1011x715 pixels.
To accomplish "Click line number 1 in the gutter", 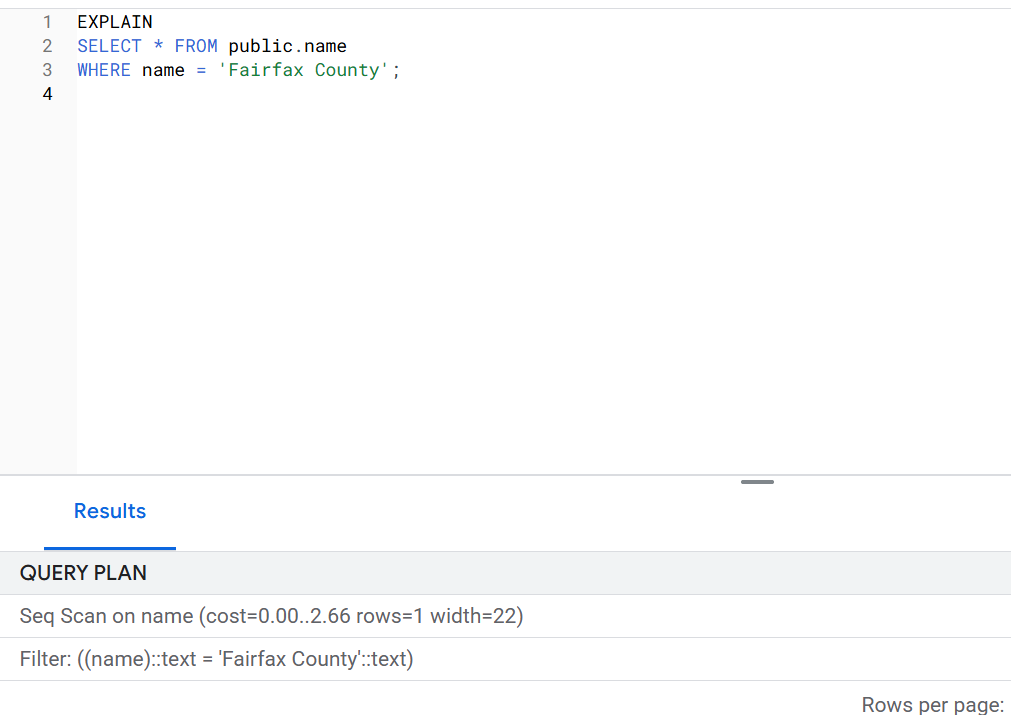I will 47,23.
